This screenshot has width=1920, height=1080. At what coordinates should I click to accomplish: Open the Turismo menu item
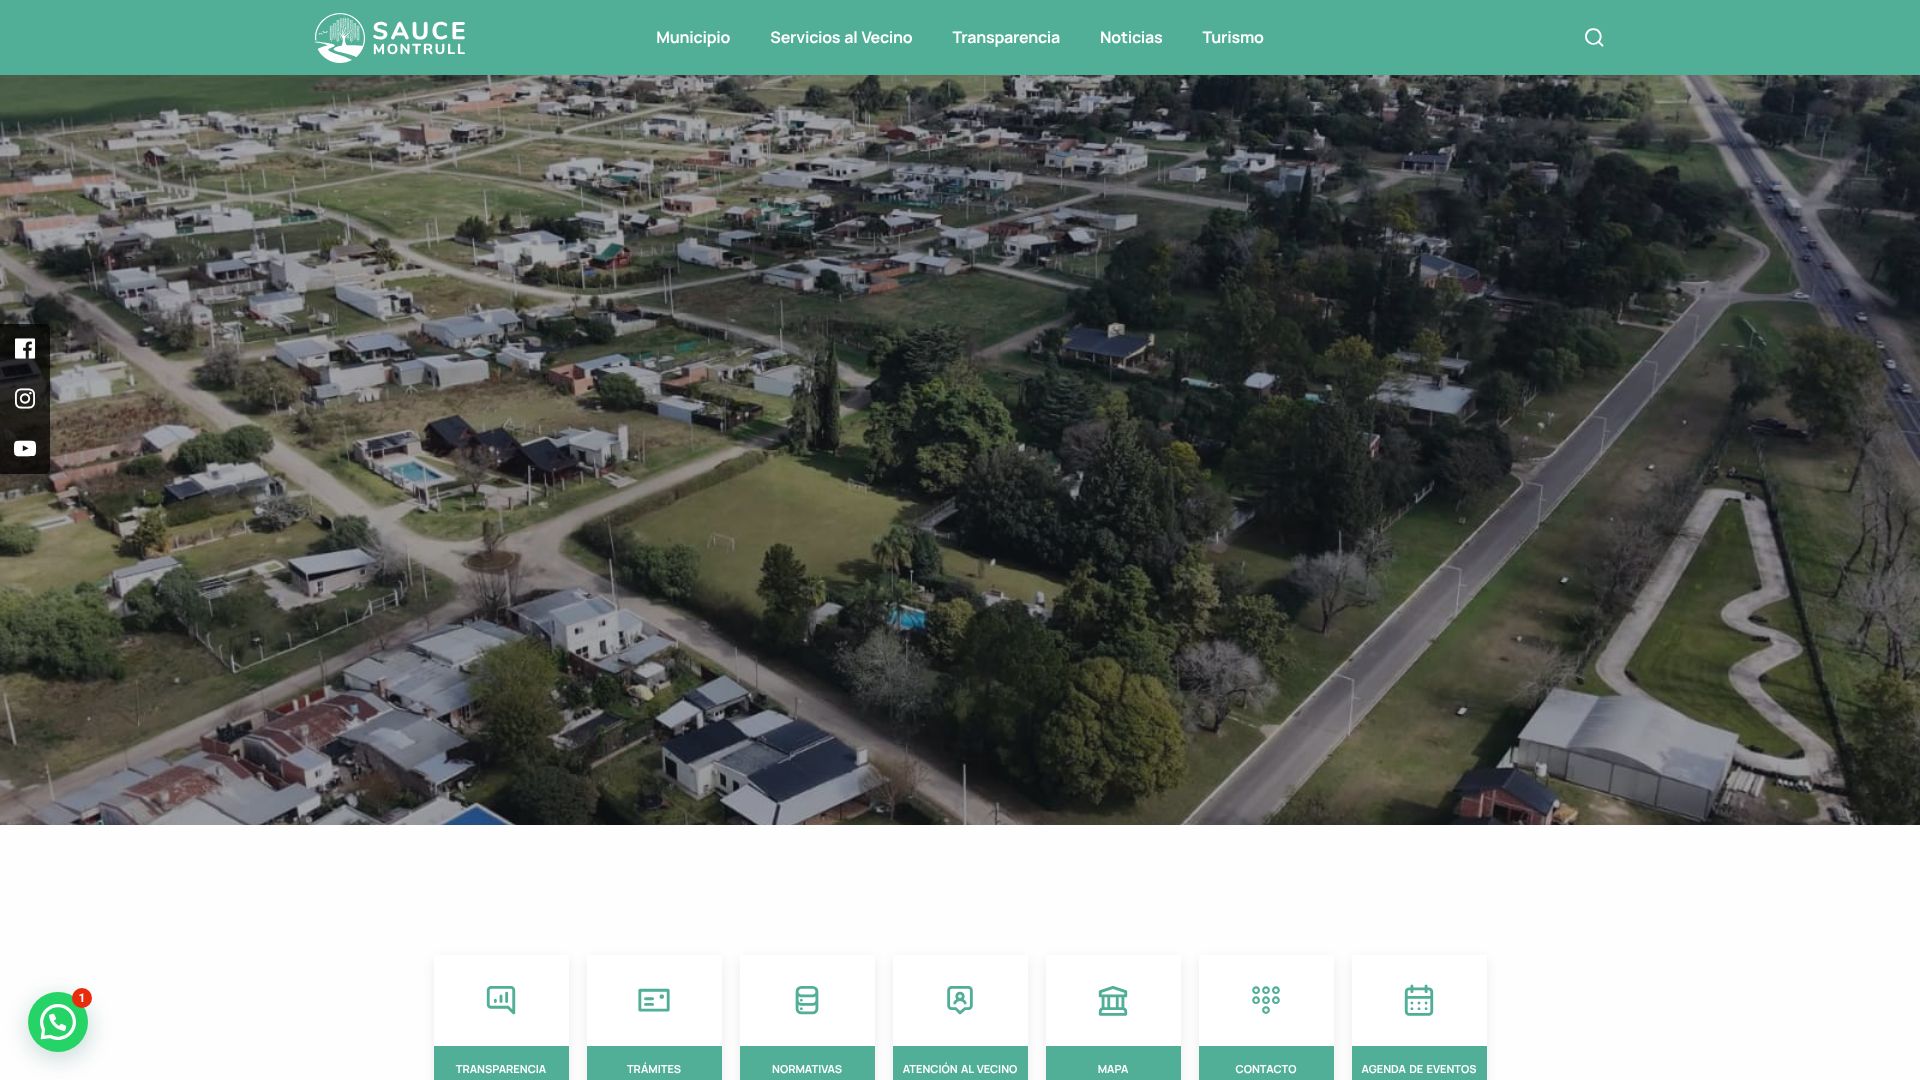click(1233, 38)
